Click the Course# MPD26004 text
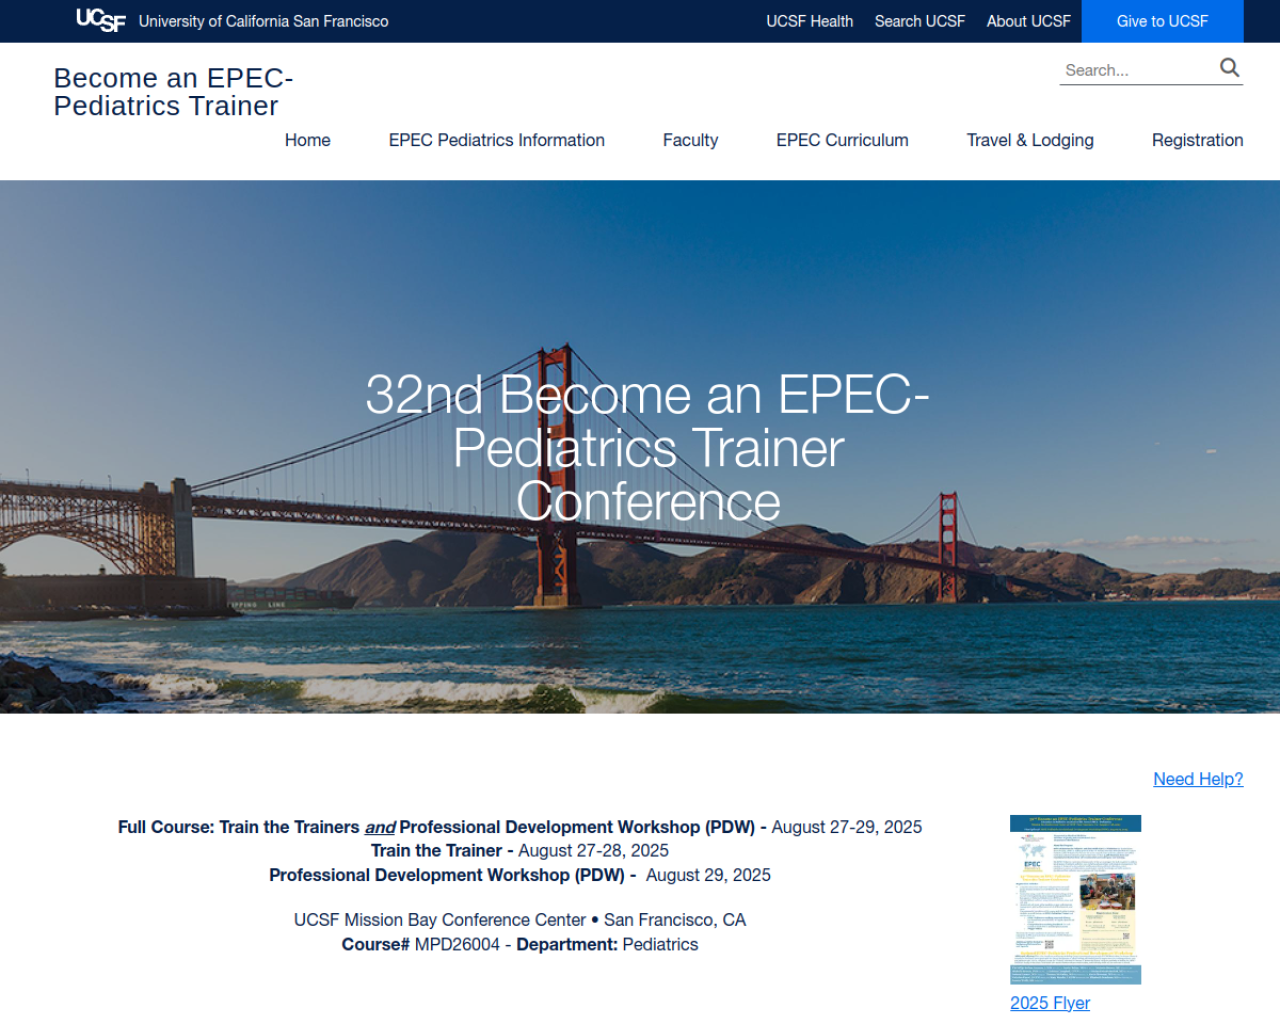This screenshot has width=1280, height=1024. [x=421, y=944]
